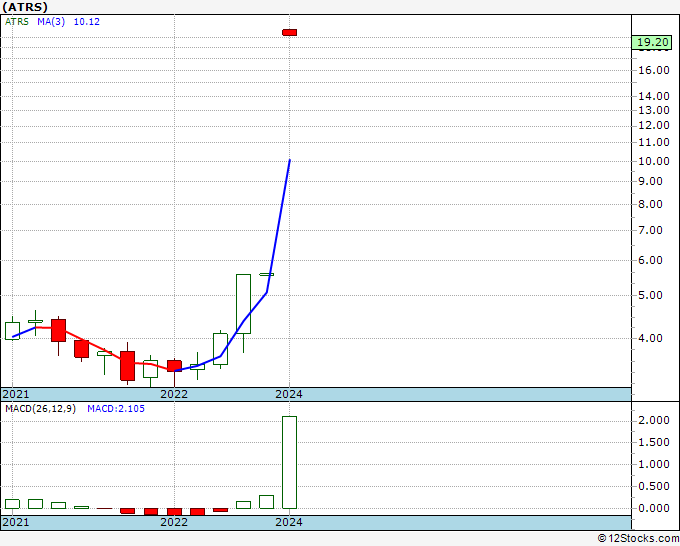The width and height of the screenshot is (680, 546).
Task: Click the red candlestick at the 2022 gridline
Action: [174, 366]
